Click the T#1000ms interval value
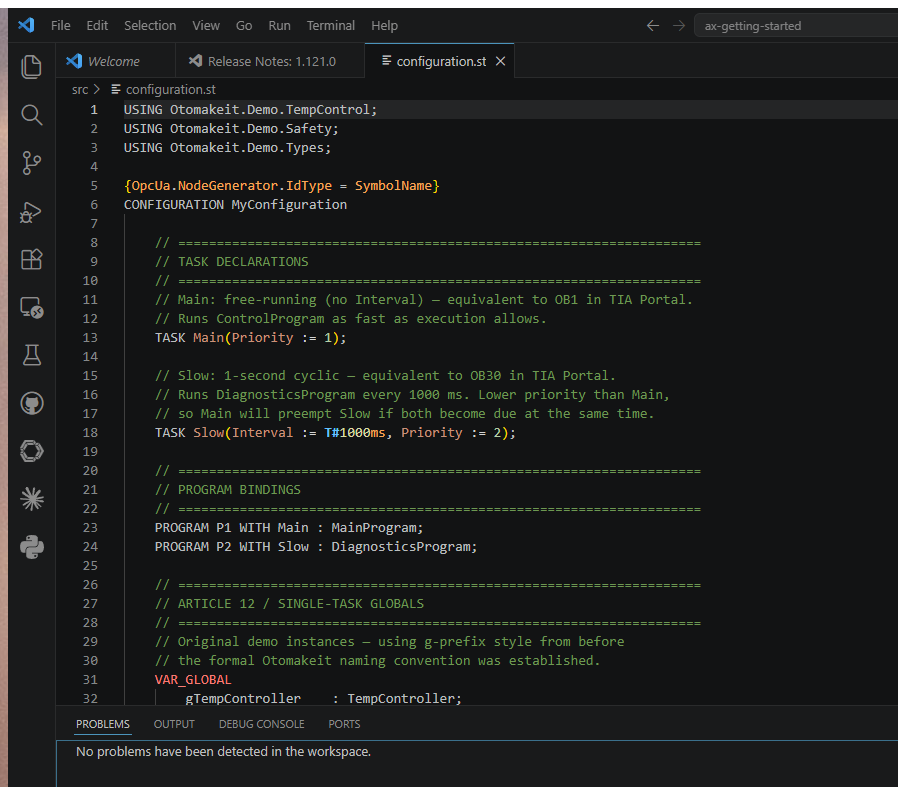Viewport: 898px width, 787px height. [x=355, y=432]
